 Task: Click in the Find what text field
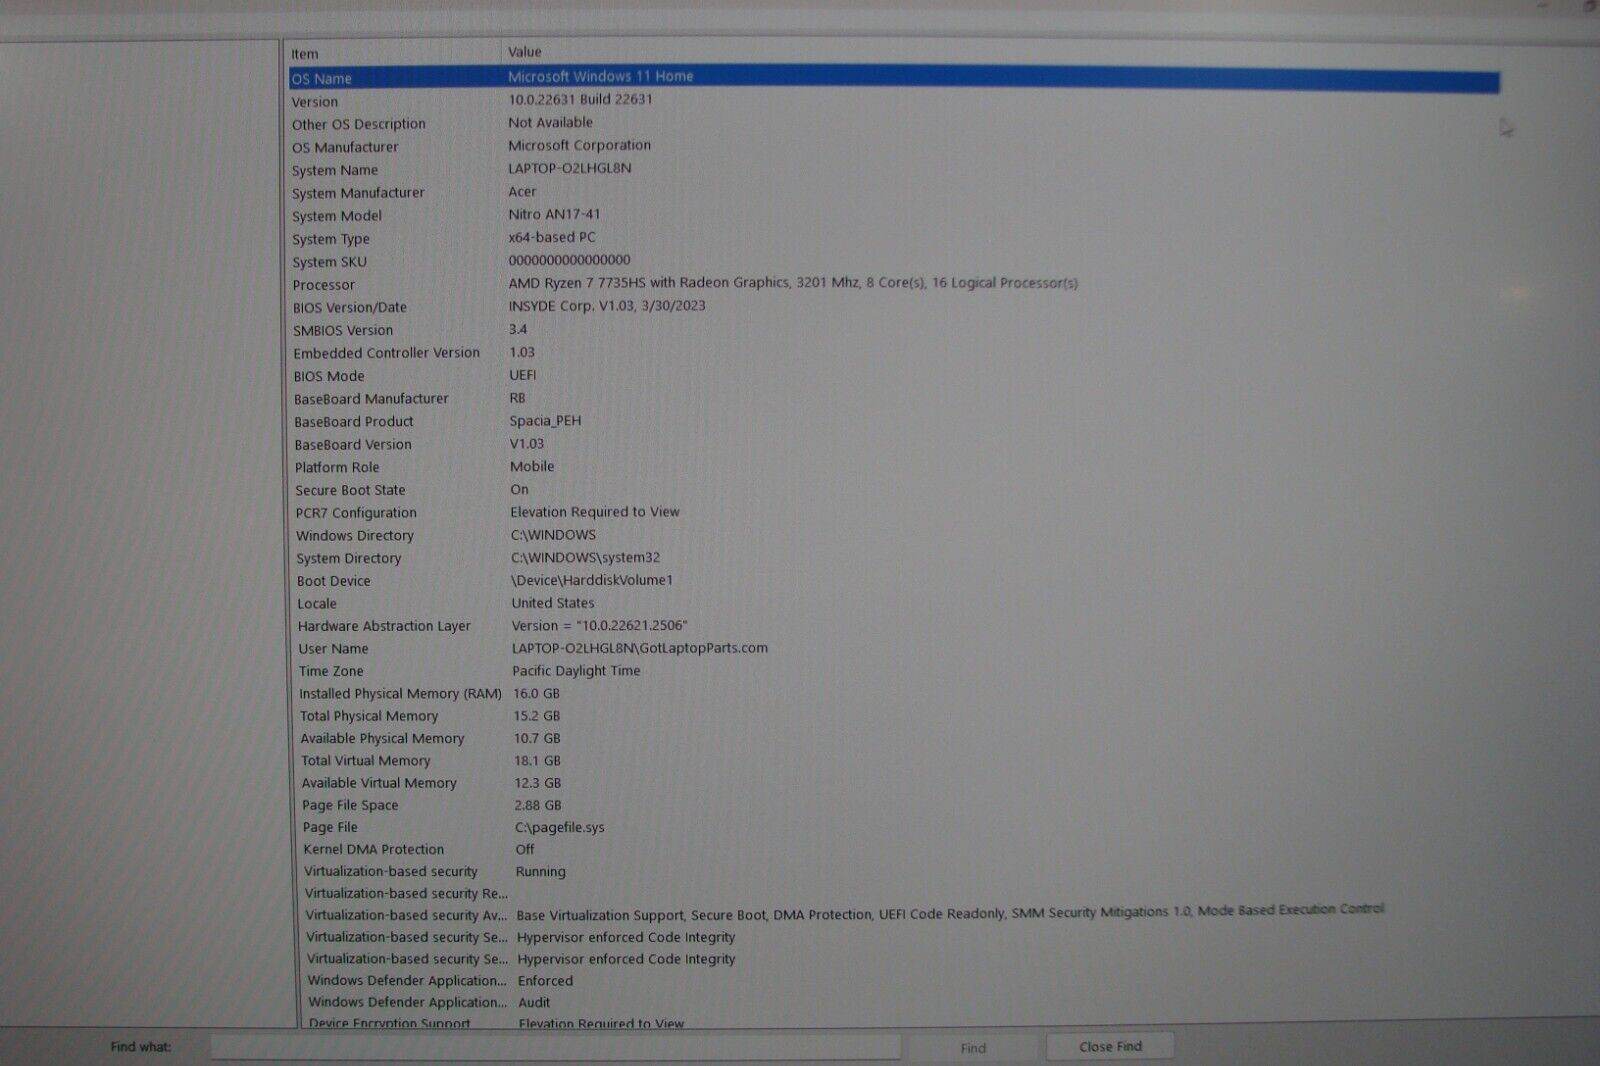pos(555,1047)
